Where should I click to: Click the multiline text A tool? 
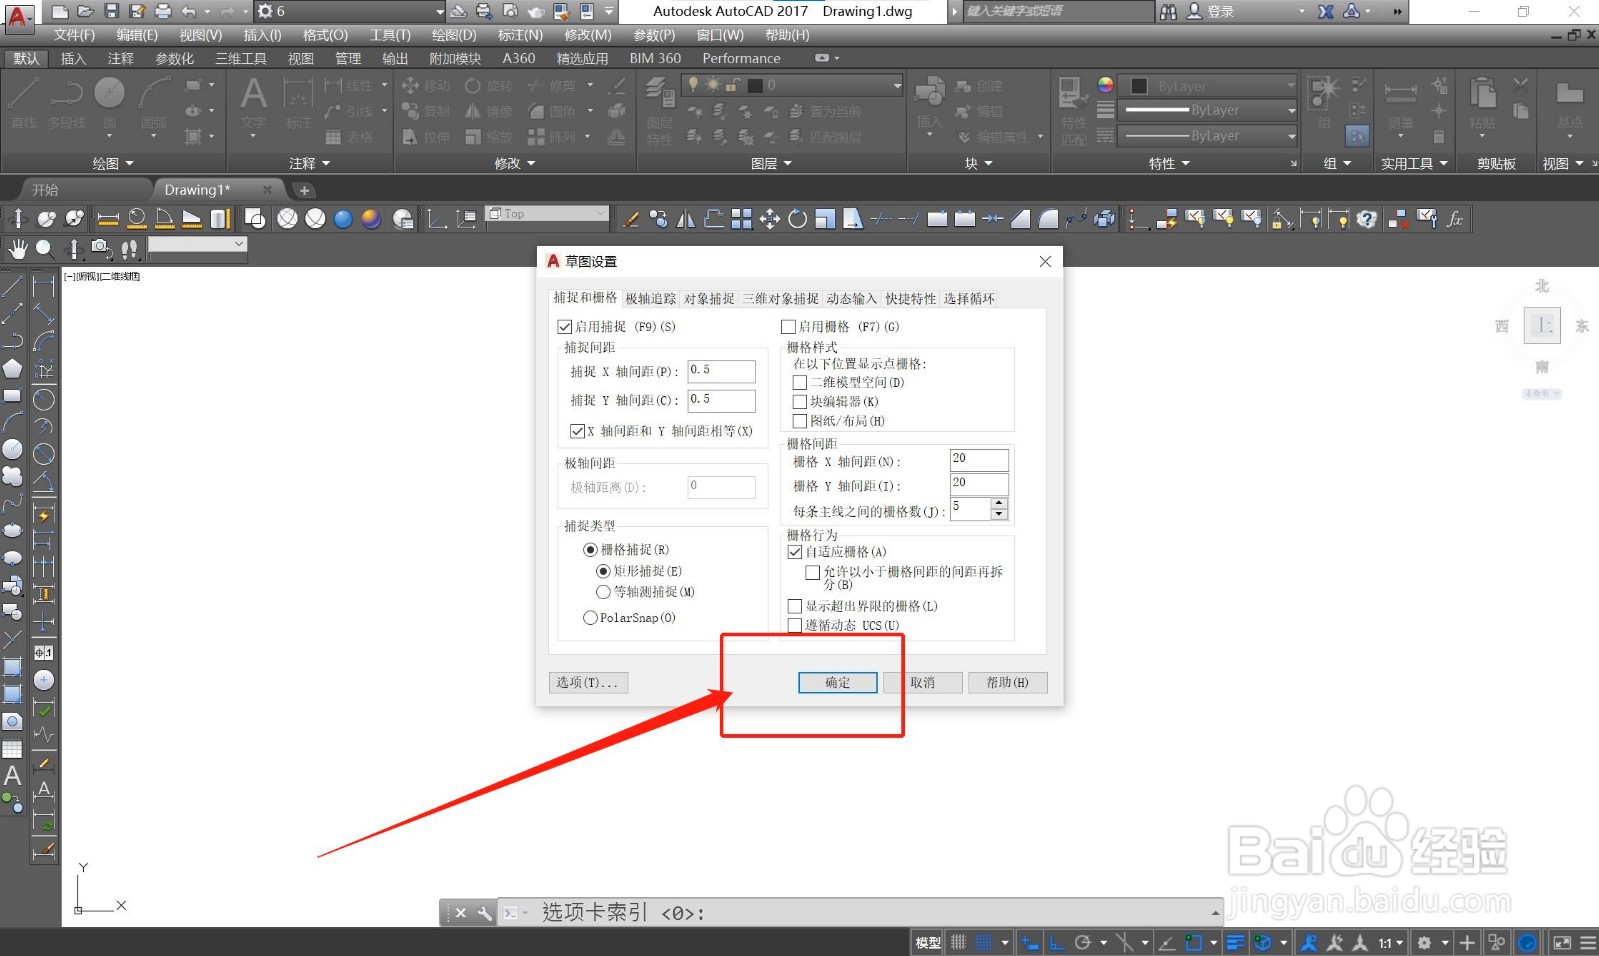[12, 775]
